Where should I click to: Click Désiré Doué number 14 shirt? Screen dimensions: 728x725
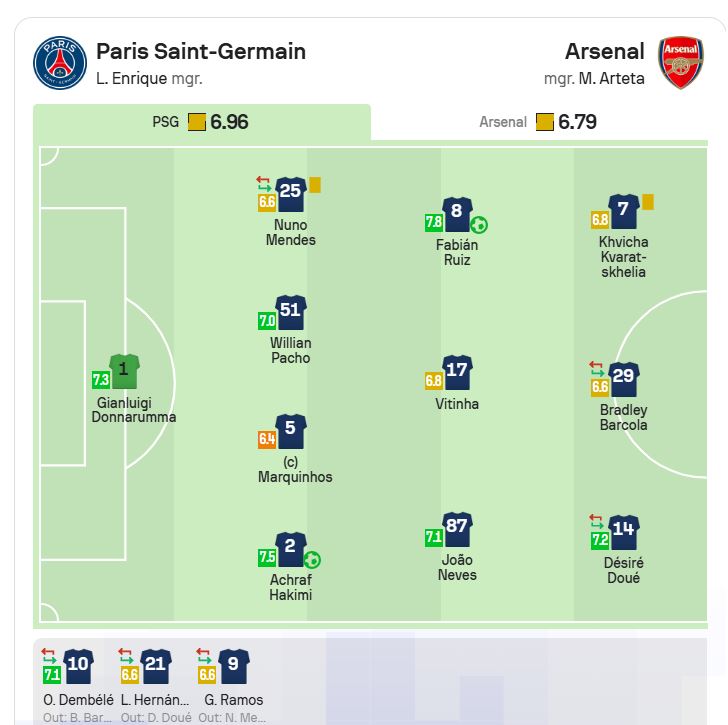click(x=624, y=532)
